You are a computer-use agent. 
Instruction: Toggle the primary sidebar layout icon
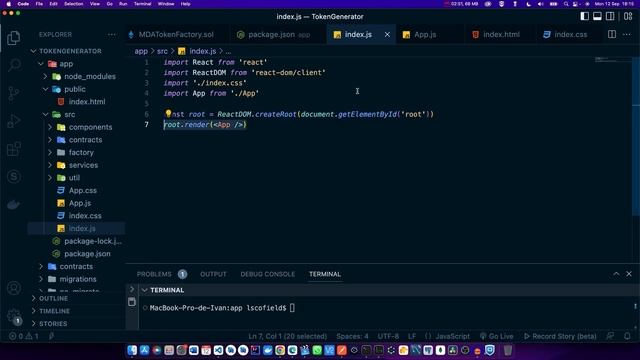[x=584, y=16]
